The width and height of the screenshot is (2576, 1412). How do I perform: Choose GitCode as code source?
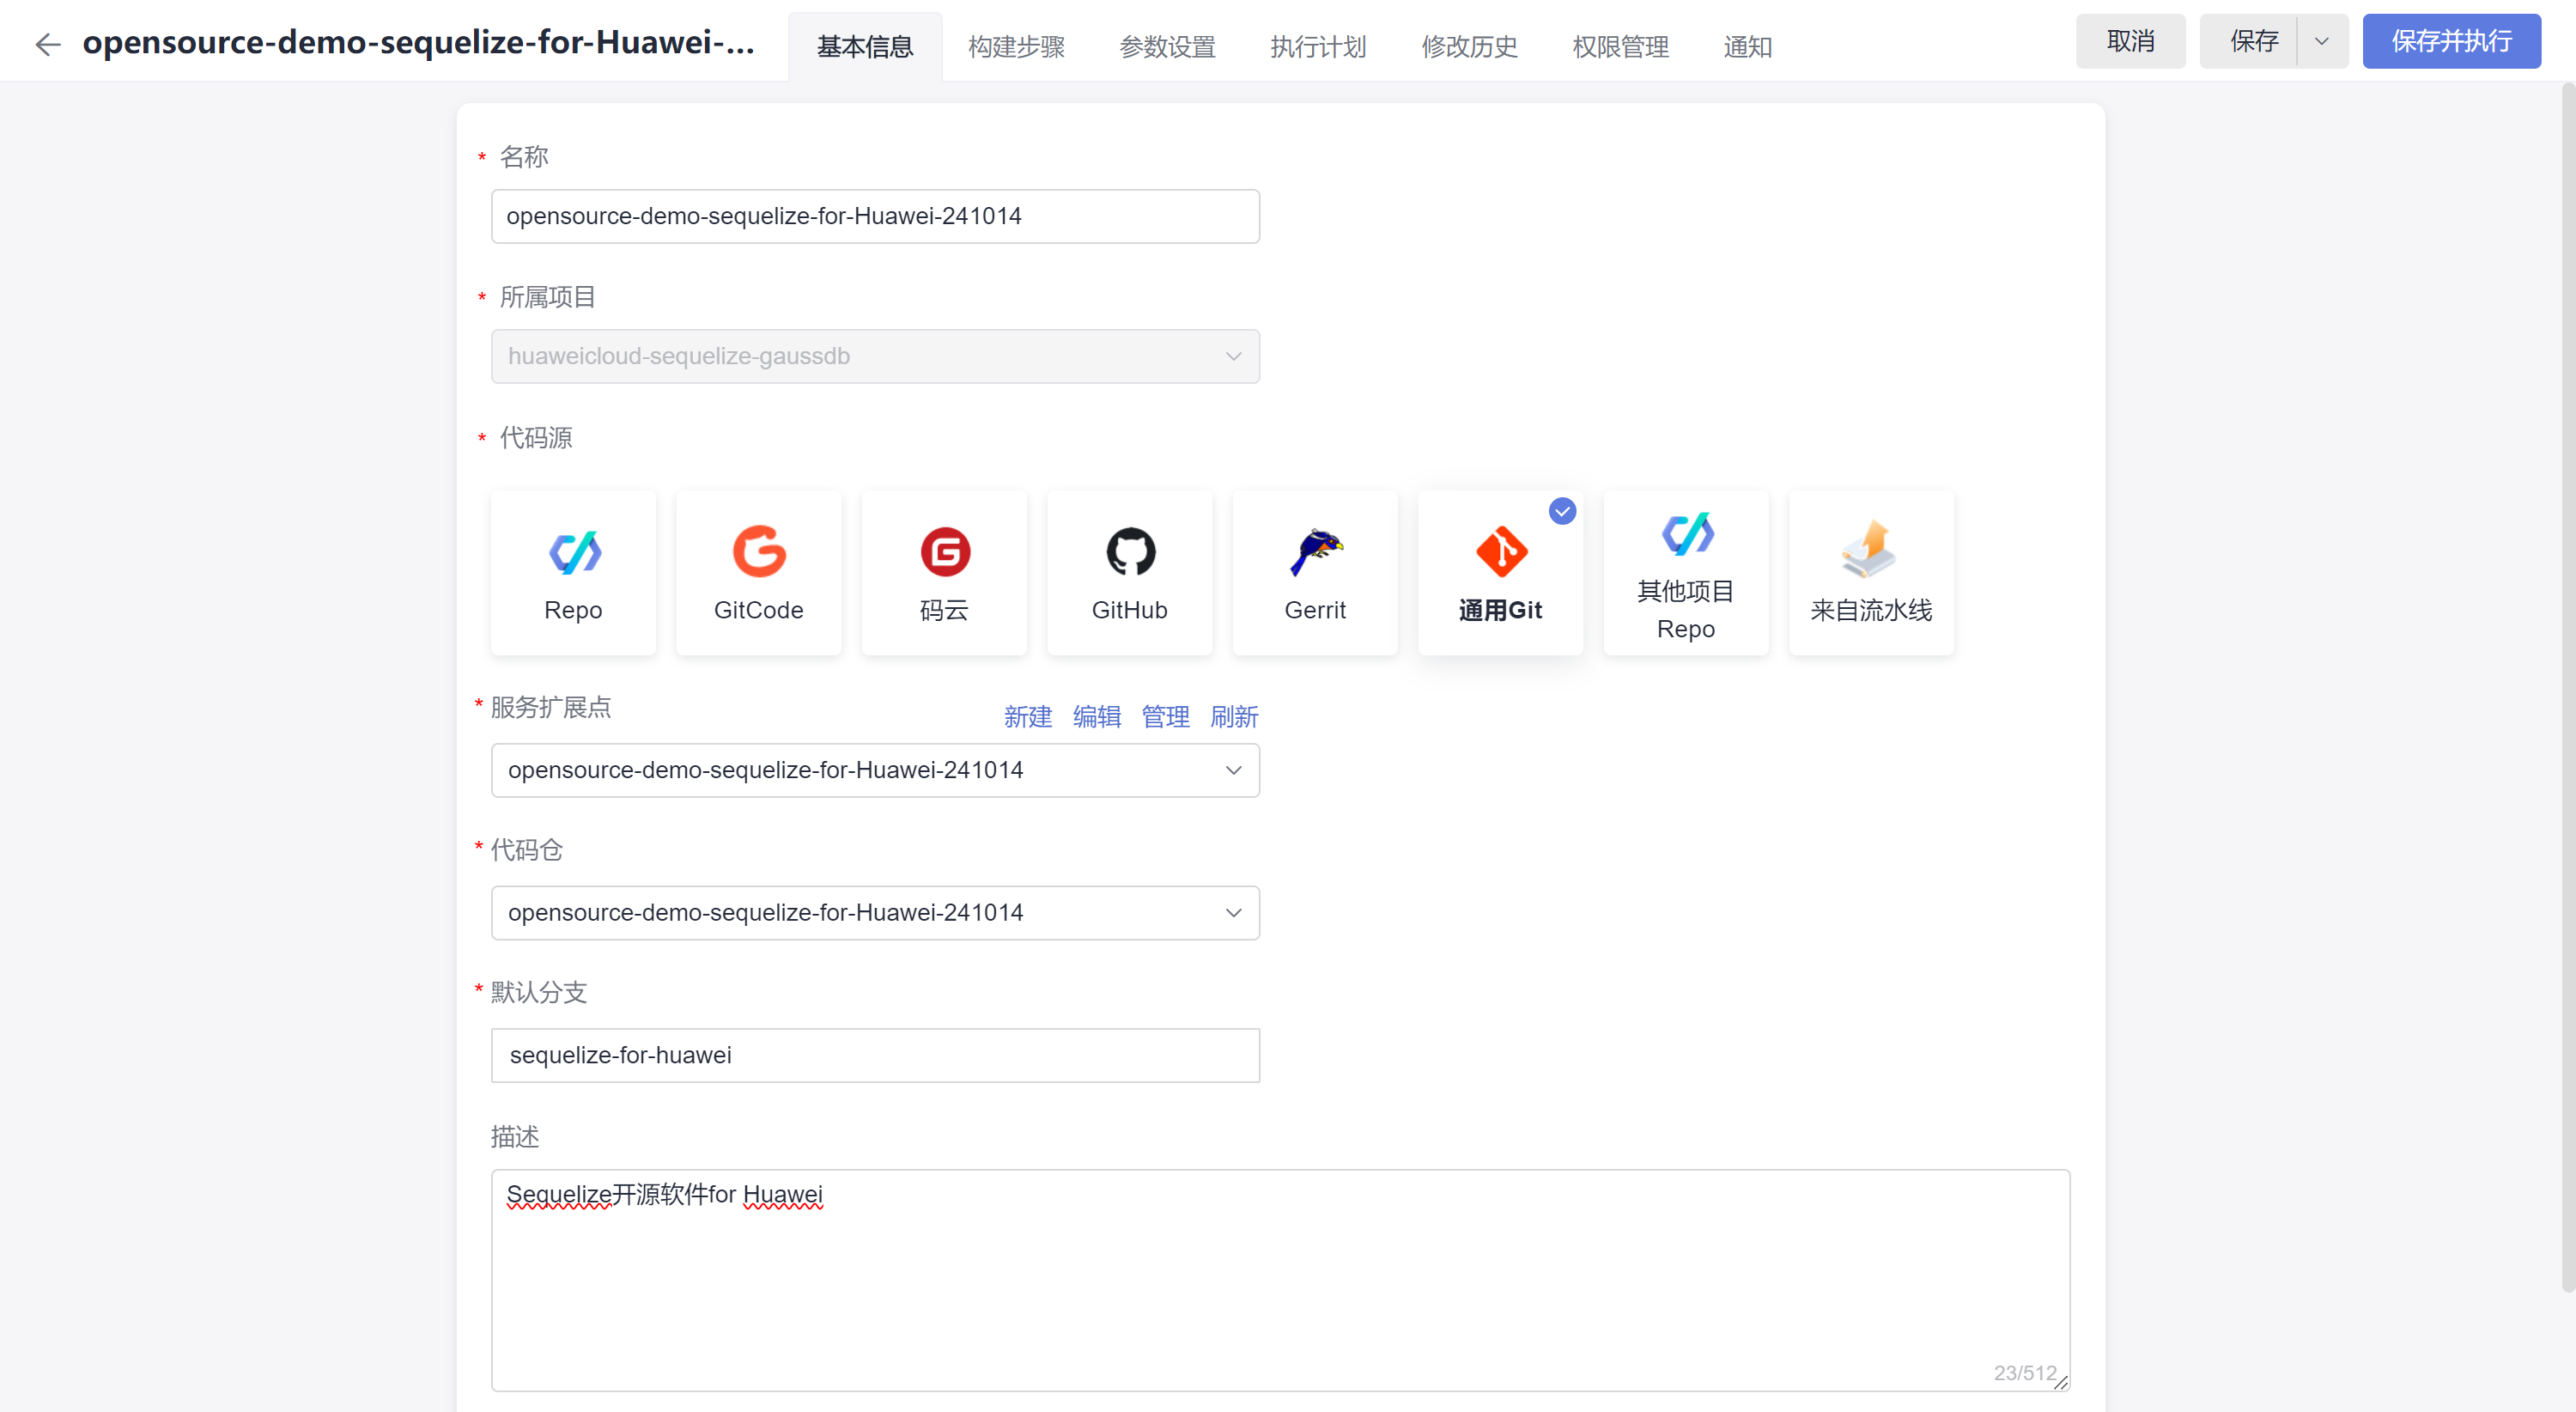758,573
